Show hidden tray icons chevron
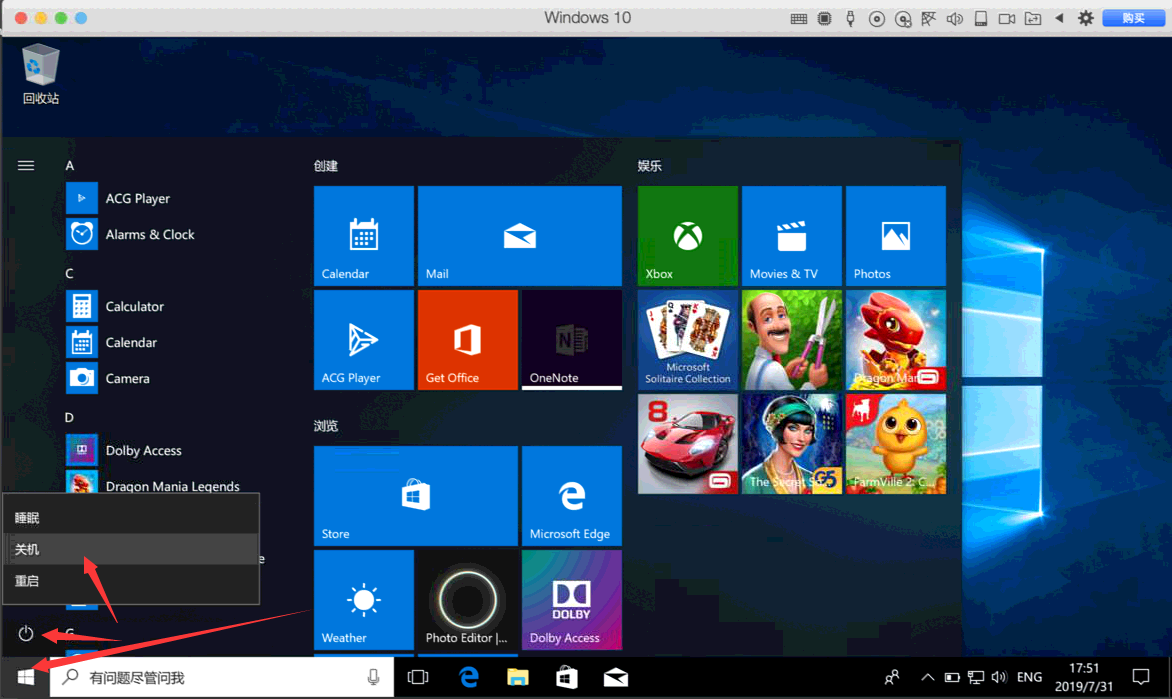The image size is (1172, 699). [928, 677]
